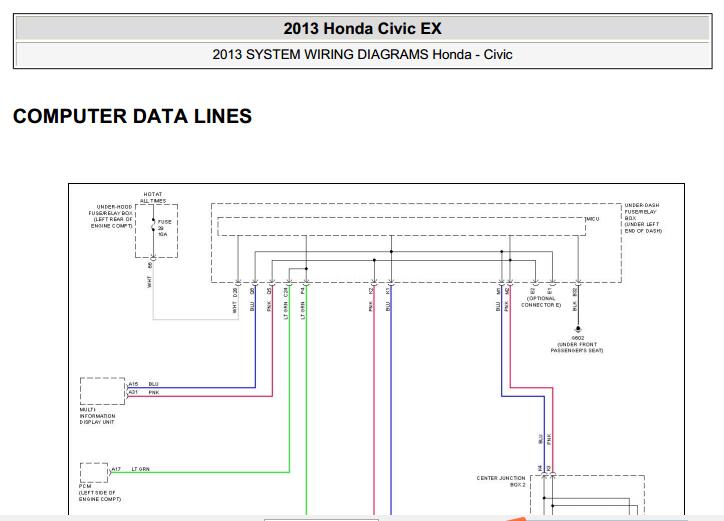
Task: Click the "MICU" label
Action: (593, 219)
